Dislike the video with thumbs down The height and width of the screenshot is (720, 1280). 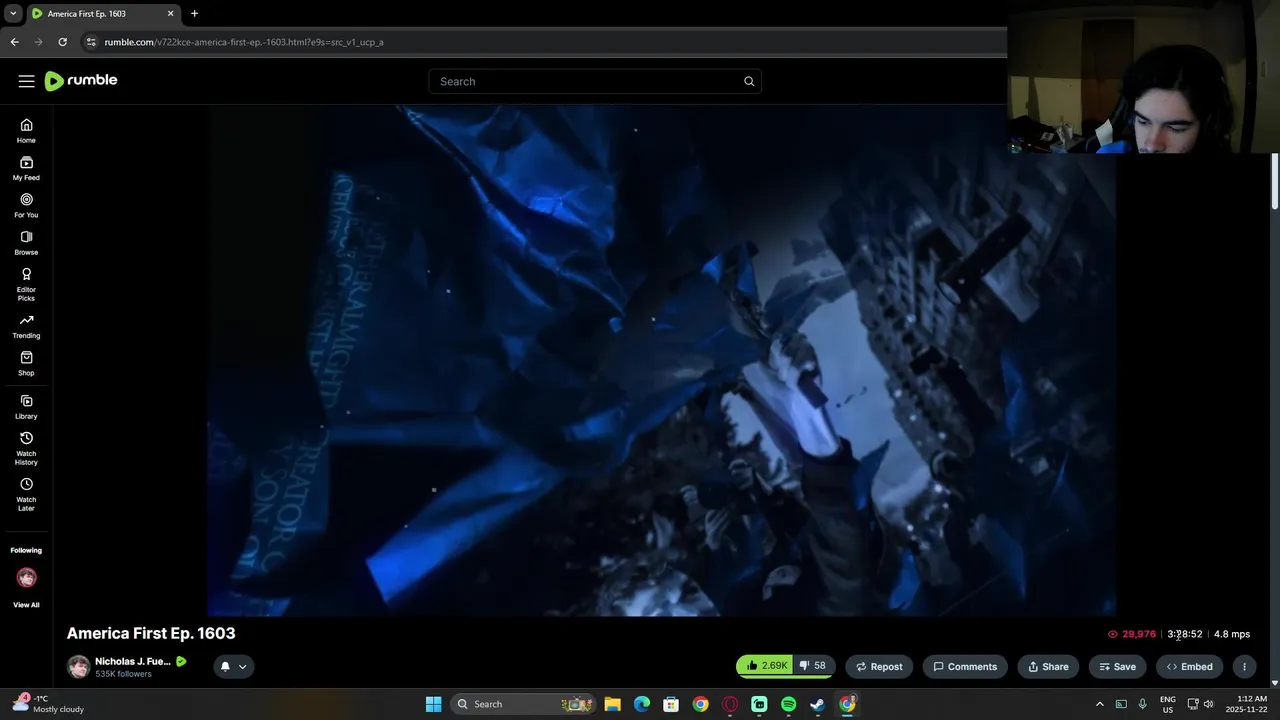(x=814, y=666)
